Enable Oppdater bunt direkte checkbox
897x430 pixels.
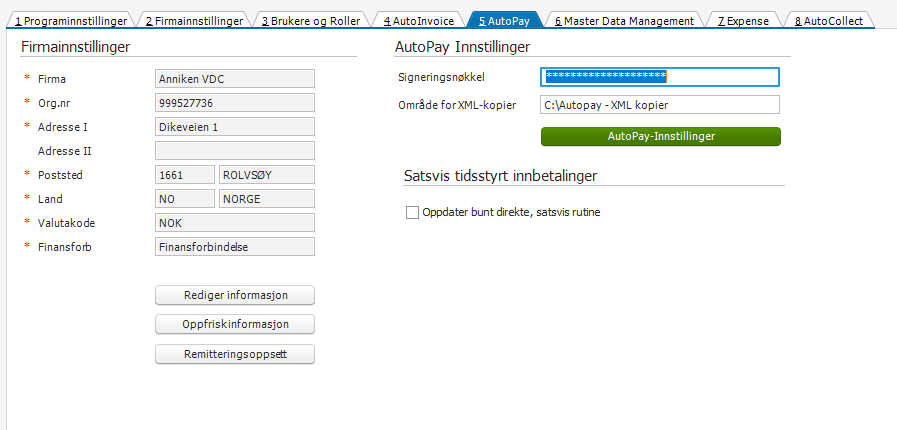click(x=413, y=212)
